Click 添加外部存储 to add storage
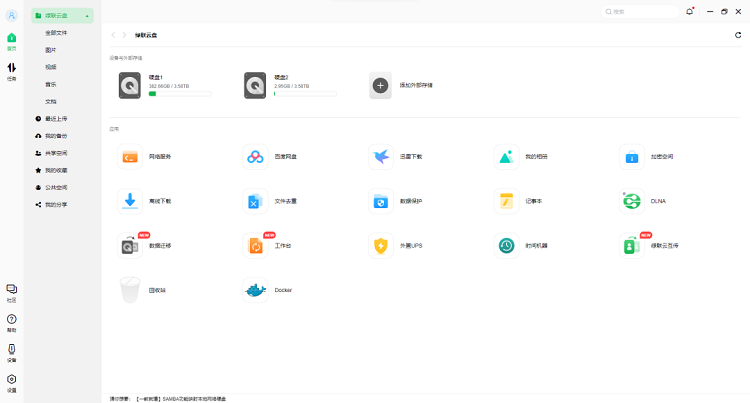This screenshot has width=750, height=403. [x=381, y=85]
